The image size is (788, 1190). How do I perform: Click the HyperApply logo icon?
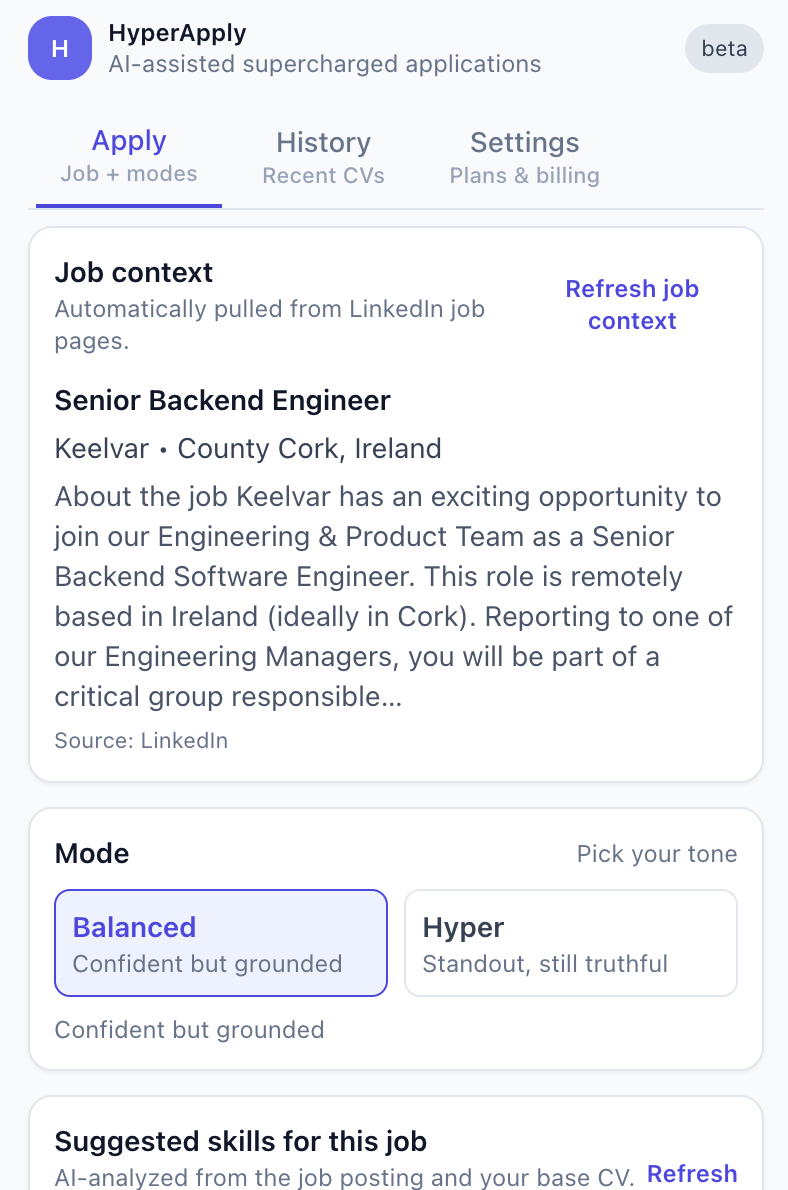(59, 47)
